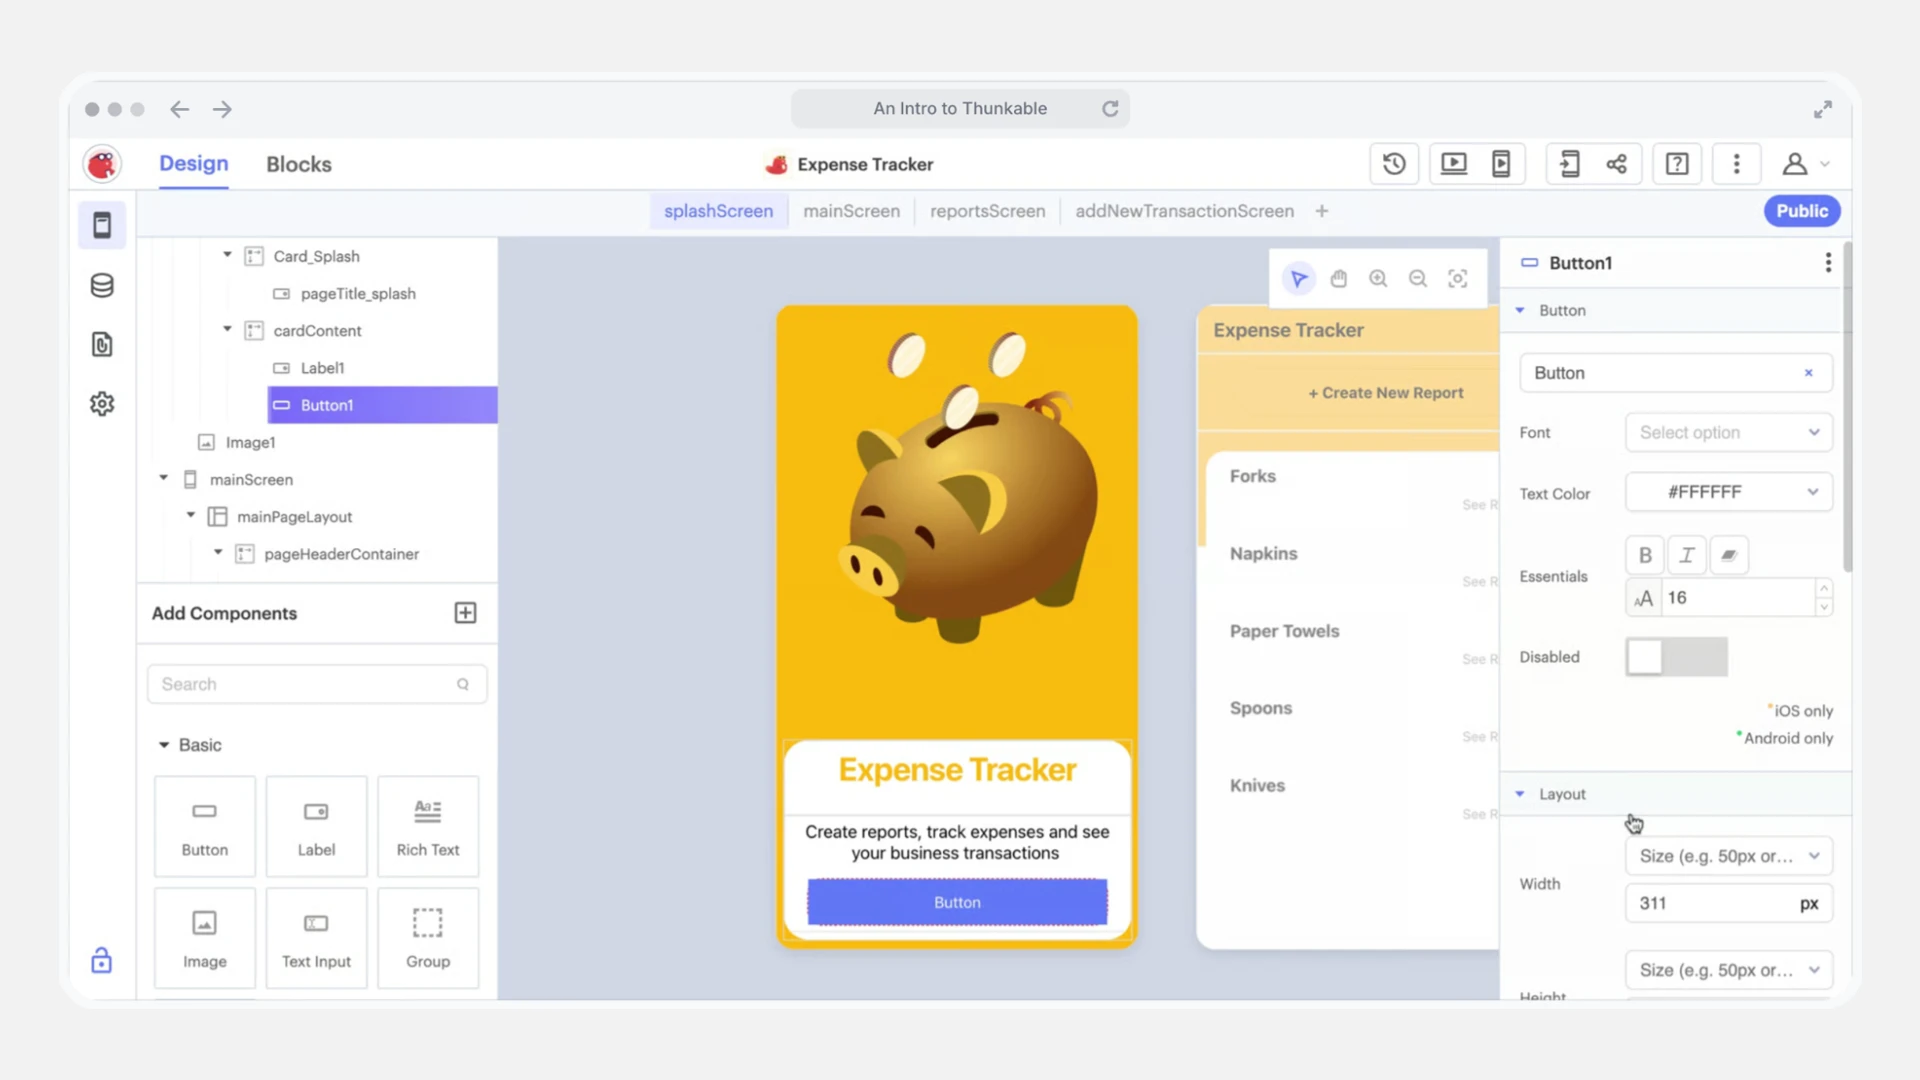
Task: Collapse the cardContent tree node
Action: (x=227, y=330)
